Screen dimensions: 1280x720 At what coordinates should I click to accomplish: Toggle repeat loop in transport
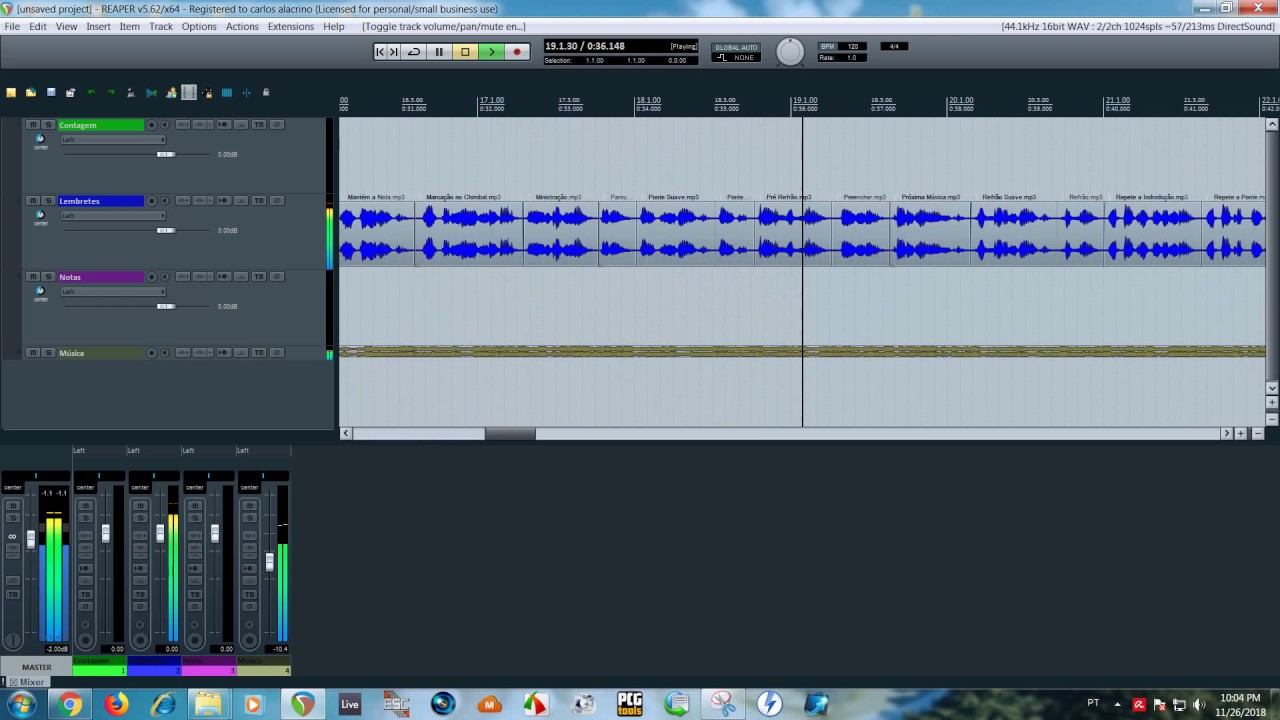(x=414, y=52)
